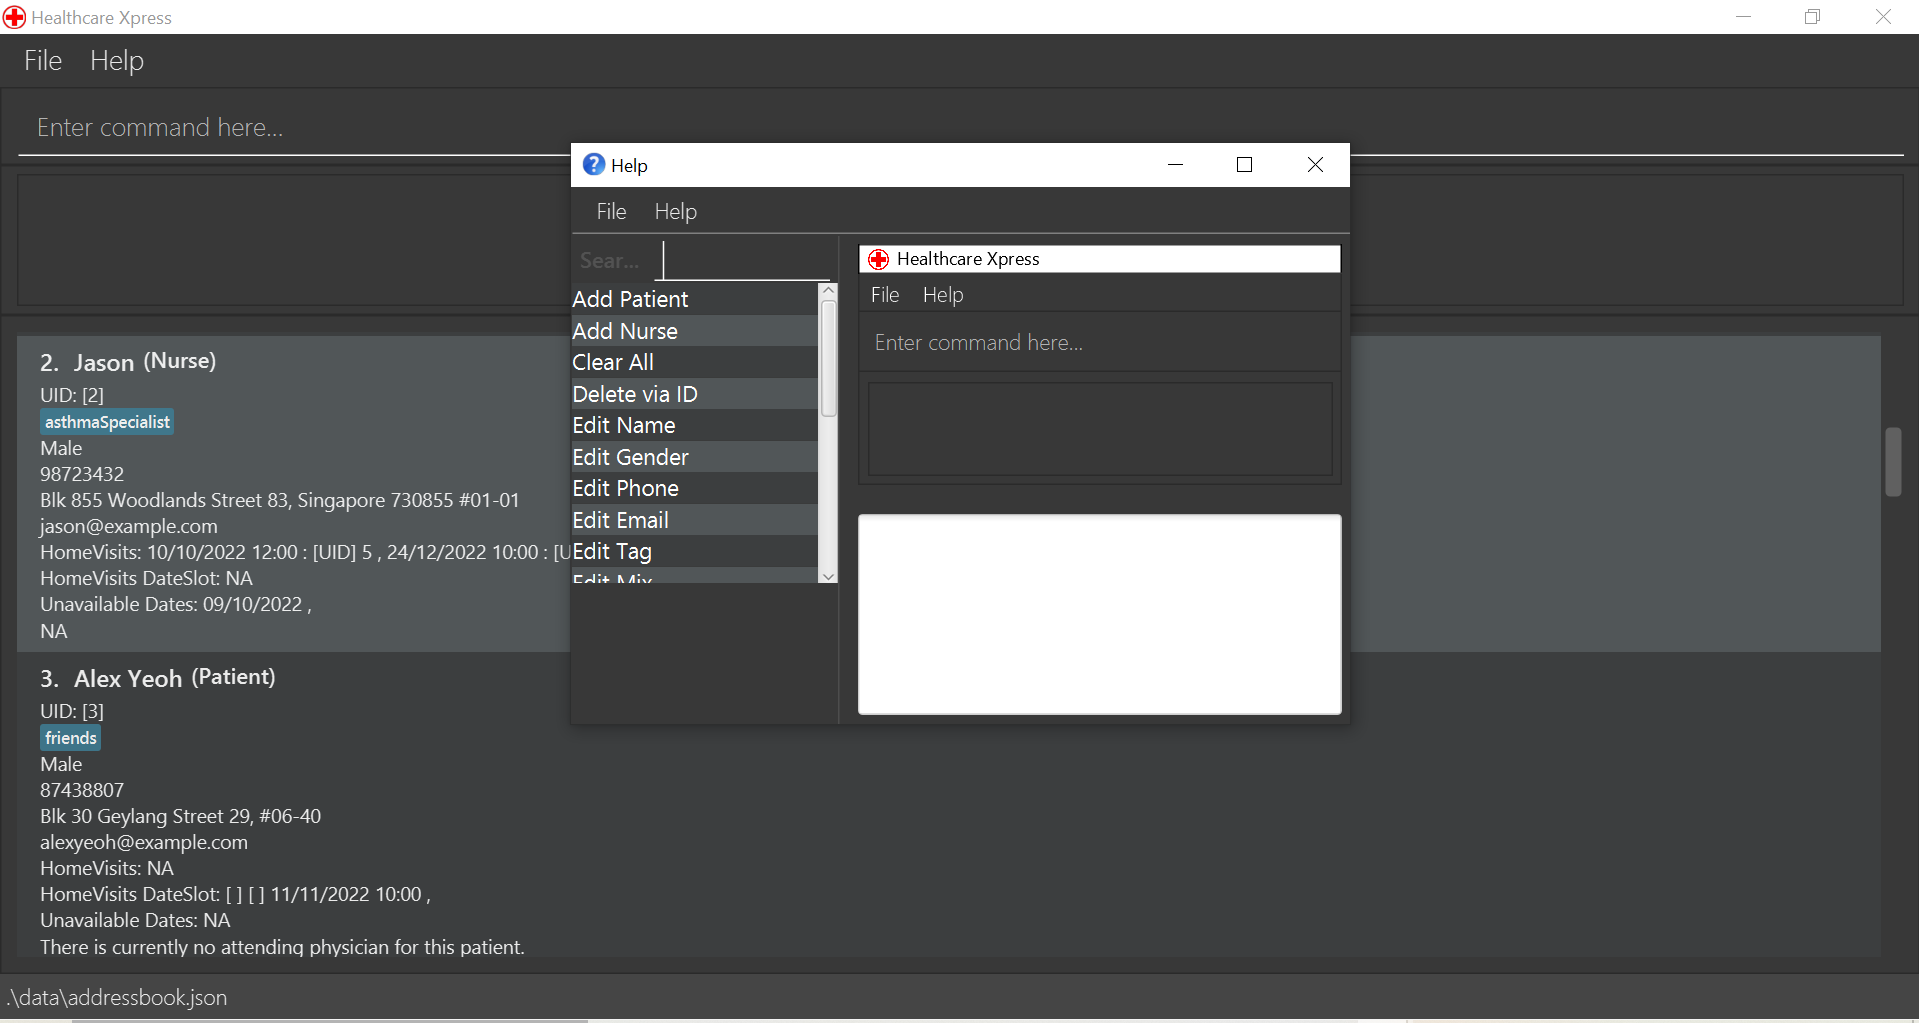Image resolution: width=1919 pixels, height=1023 pixels.
Task: Click Alex's HomeVisits DateSlot 11/11/2022 line
Action: point(236,894)
